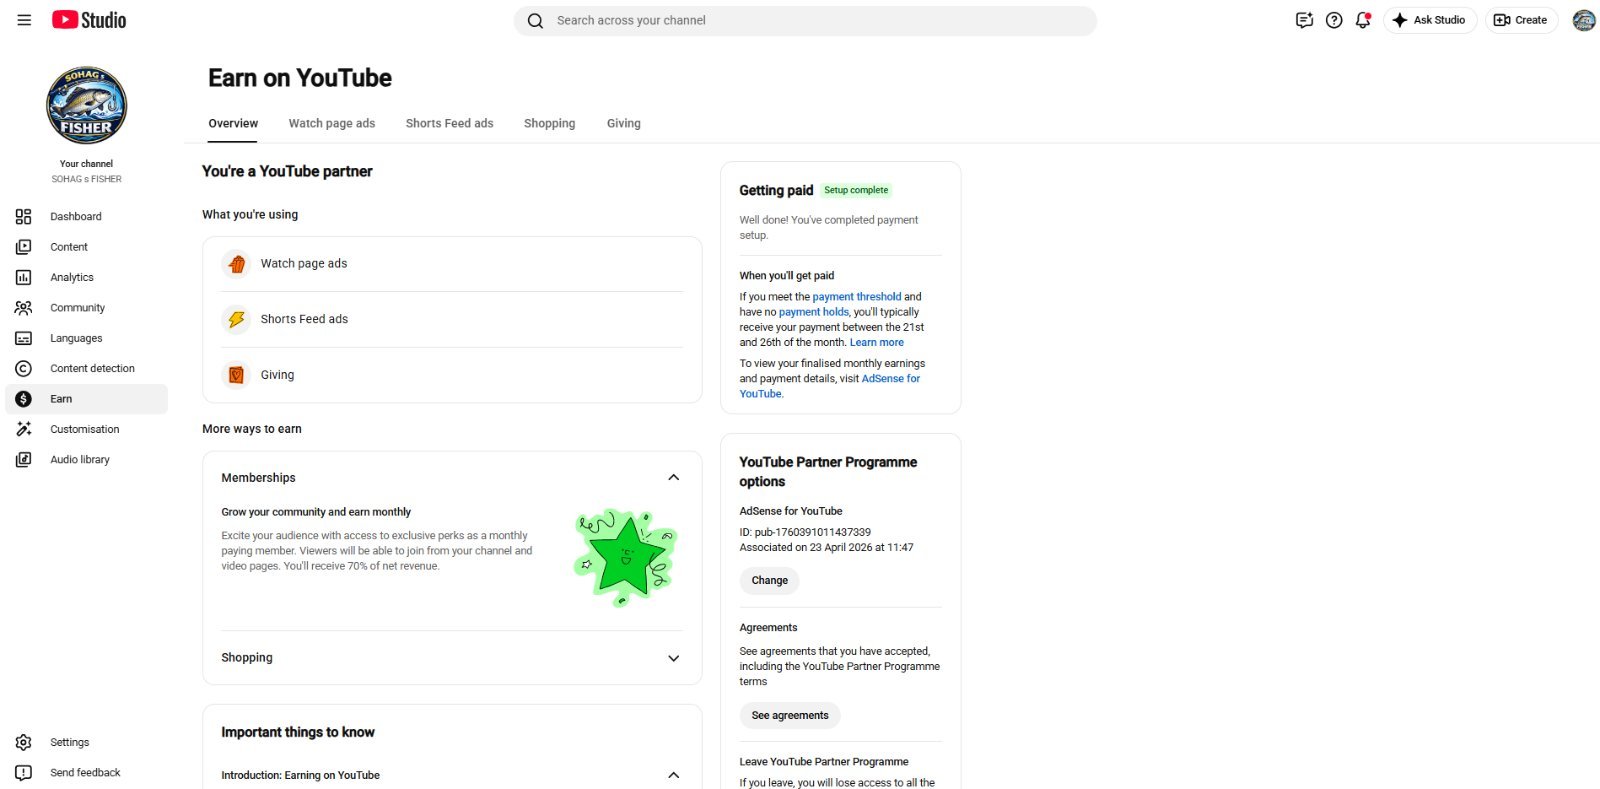Viewport: 1600px width, 789px height.
Task: Open the payment threshold link
Action: pyautogui.click(x=857, y=297)
